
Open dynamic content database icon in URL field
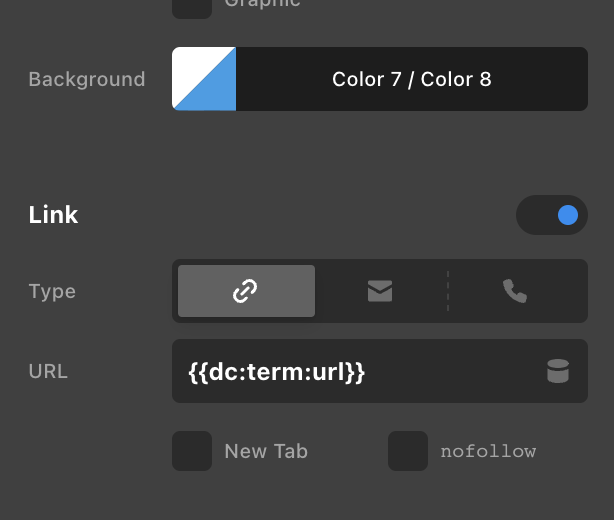click(558, 372)
